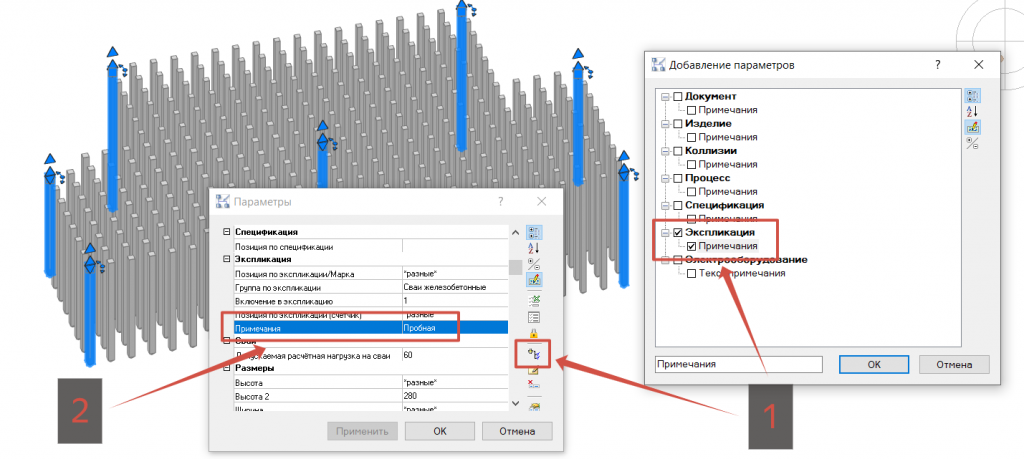Screen dimensions: 1024x459
Task: Close the Добавление параметров dialog
Action: pos(978,65)
